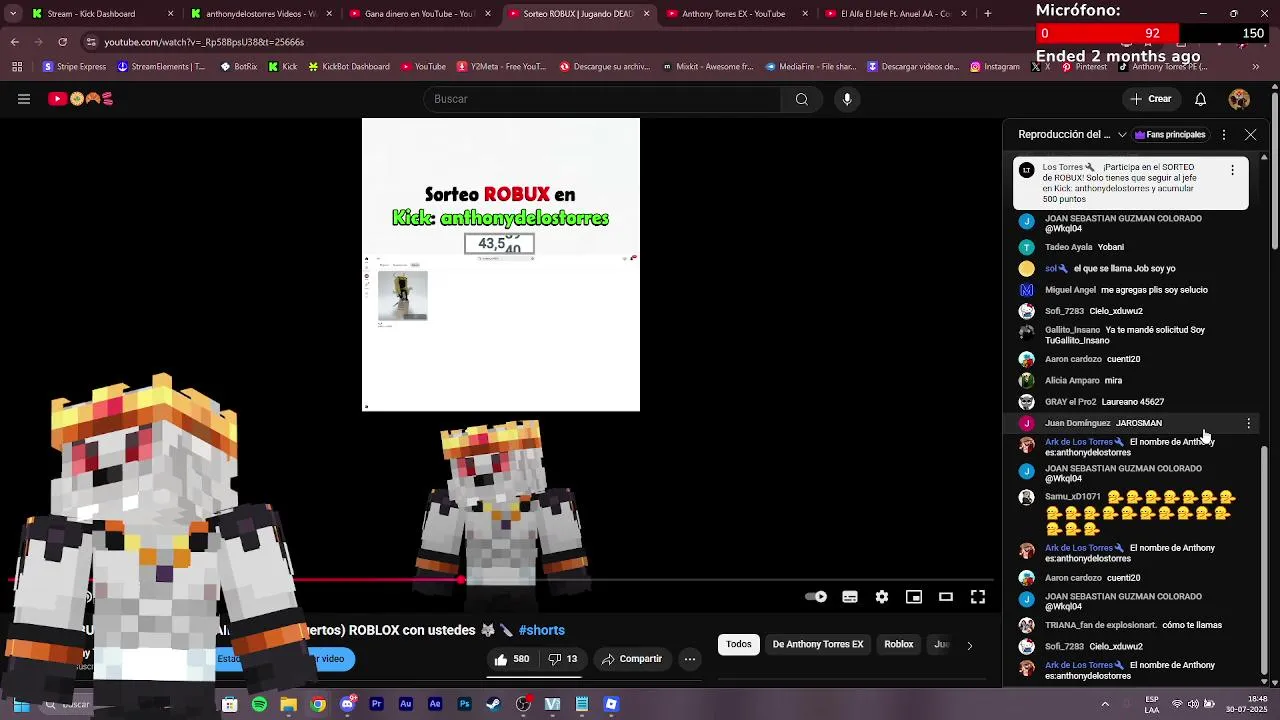The width and height of the screenshot is (1280, 720).
Task: Open StreamElements bookmark
Action: tap(161, 67)
